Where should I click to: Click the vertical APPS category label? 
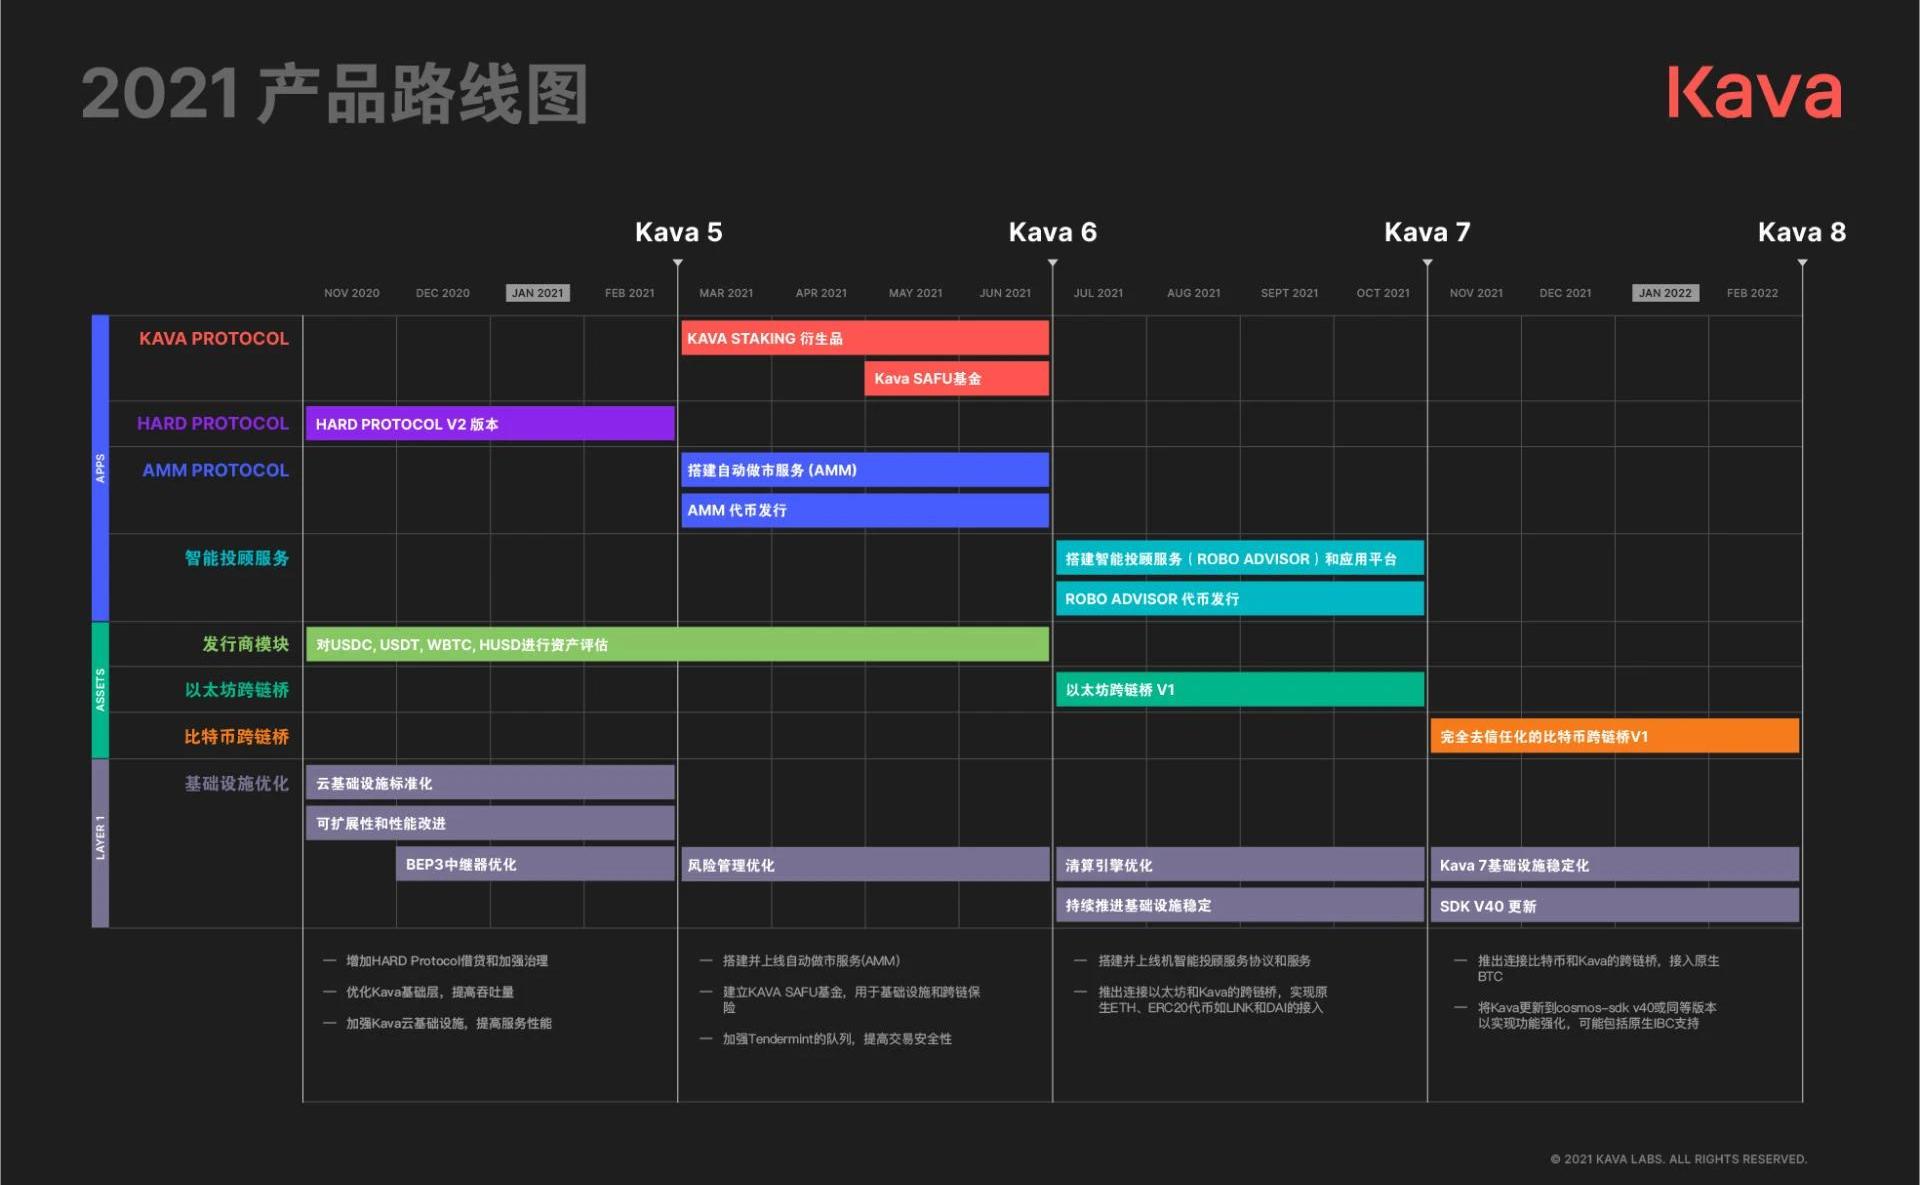[100, 468]
